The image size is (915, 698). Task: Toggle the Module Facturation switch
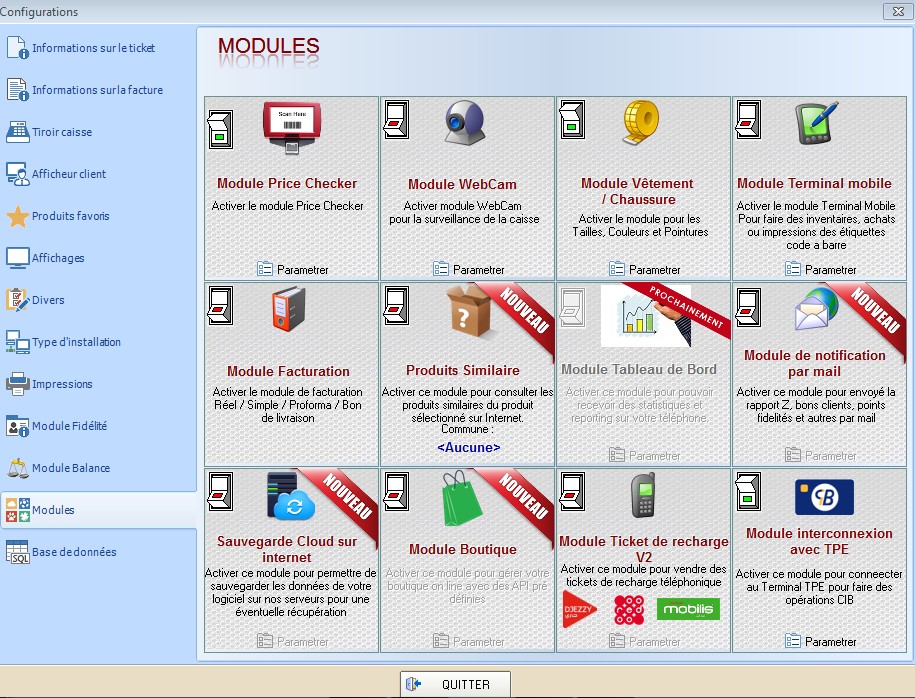tap(221, 305)
